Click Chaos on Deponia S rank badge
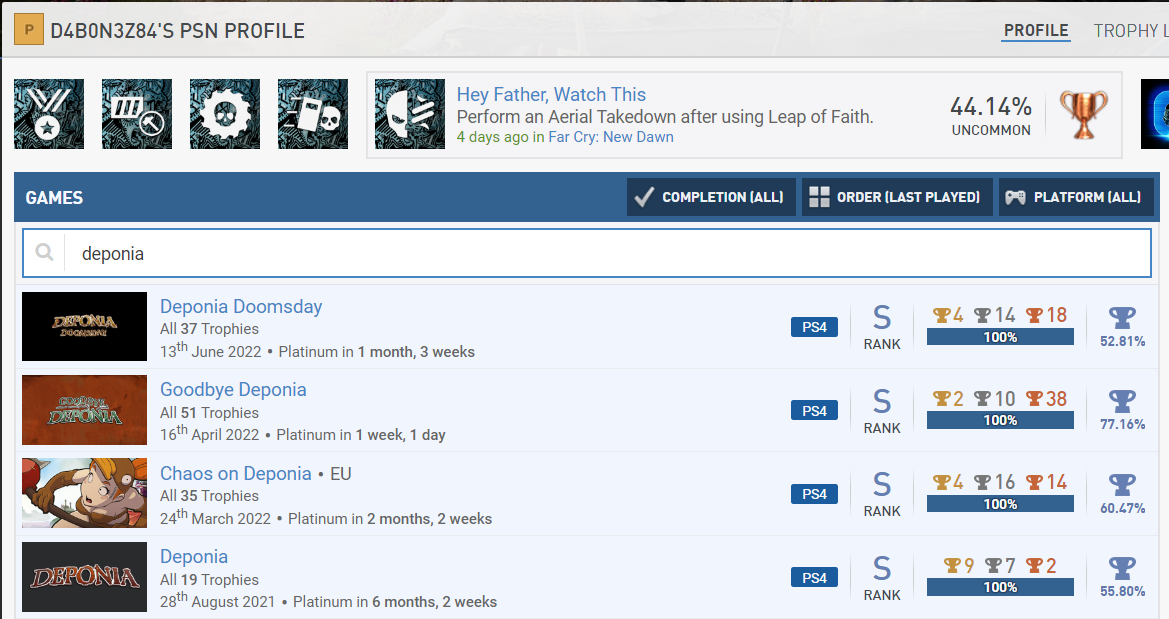 point(882,494)
